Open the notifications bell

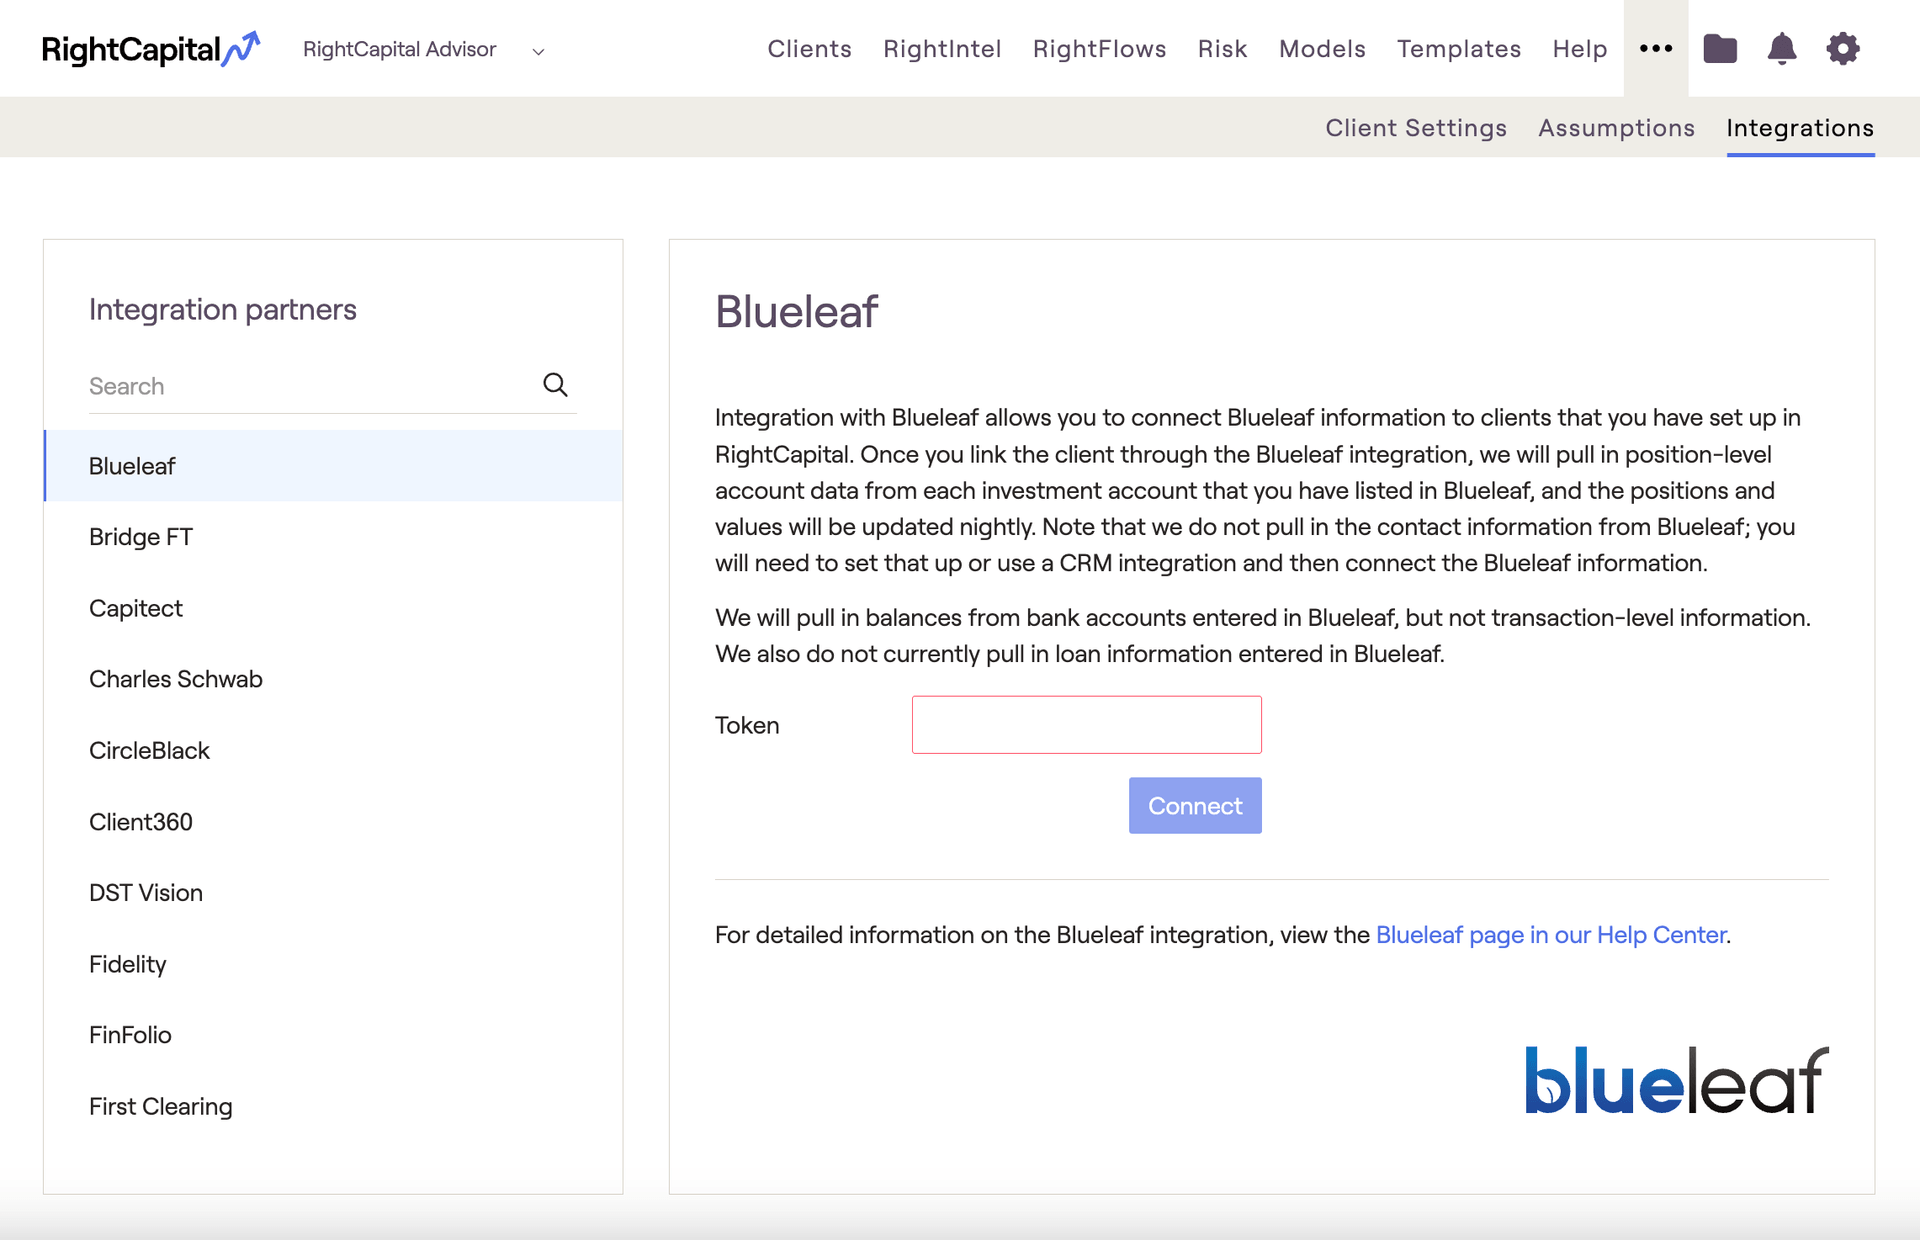coord(1782,48)
